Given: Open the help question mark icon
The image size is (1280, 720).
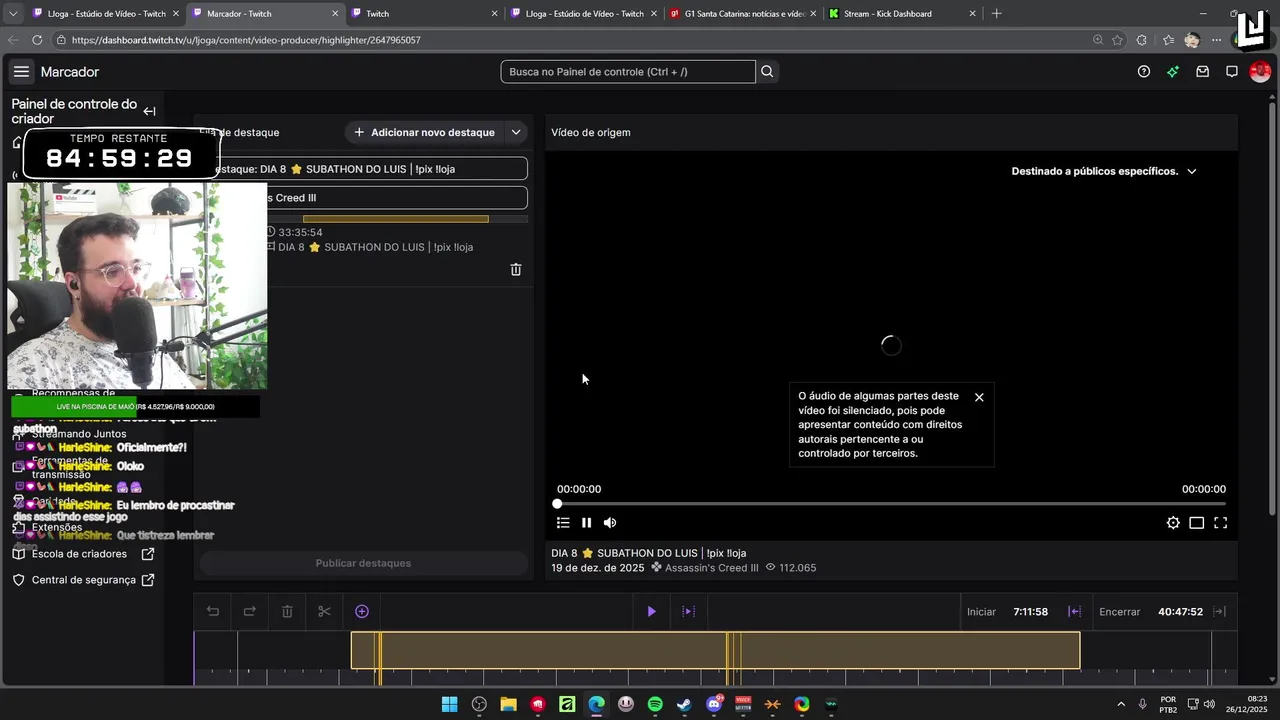Looking at the screenshot, I should [1144, 72].
